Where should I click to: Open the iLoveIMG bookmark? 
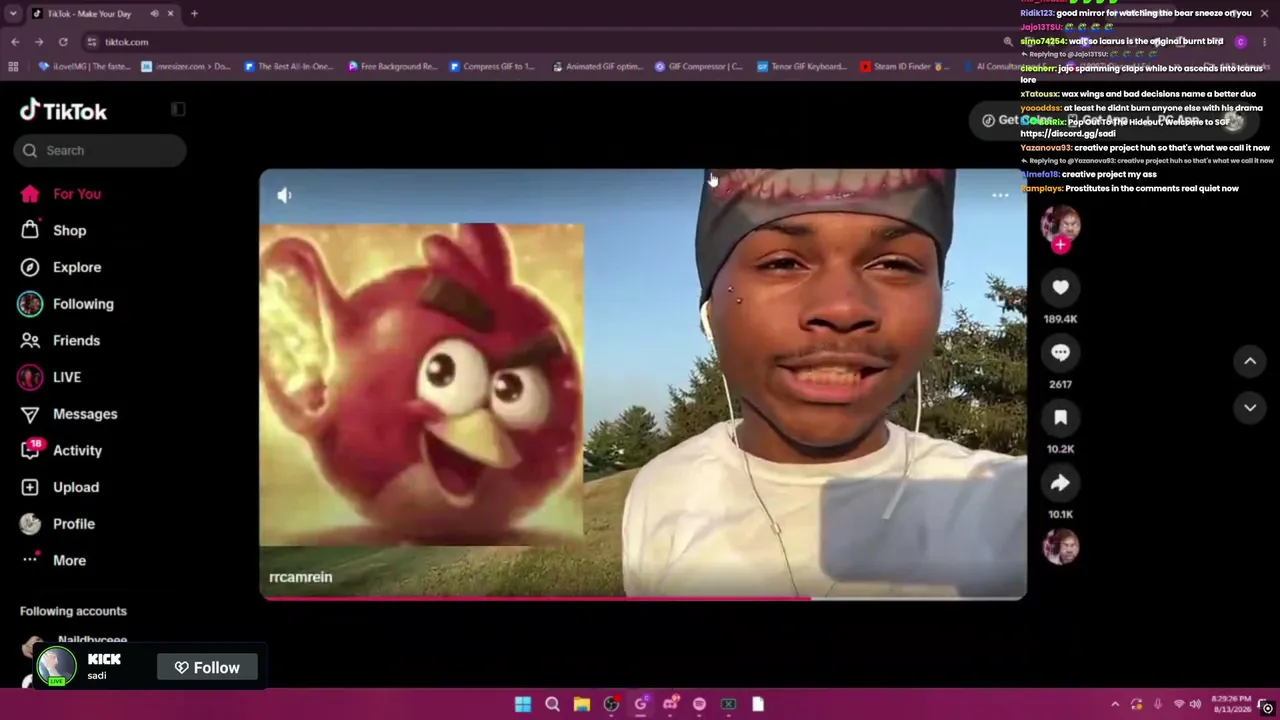[x=85, y=67]
